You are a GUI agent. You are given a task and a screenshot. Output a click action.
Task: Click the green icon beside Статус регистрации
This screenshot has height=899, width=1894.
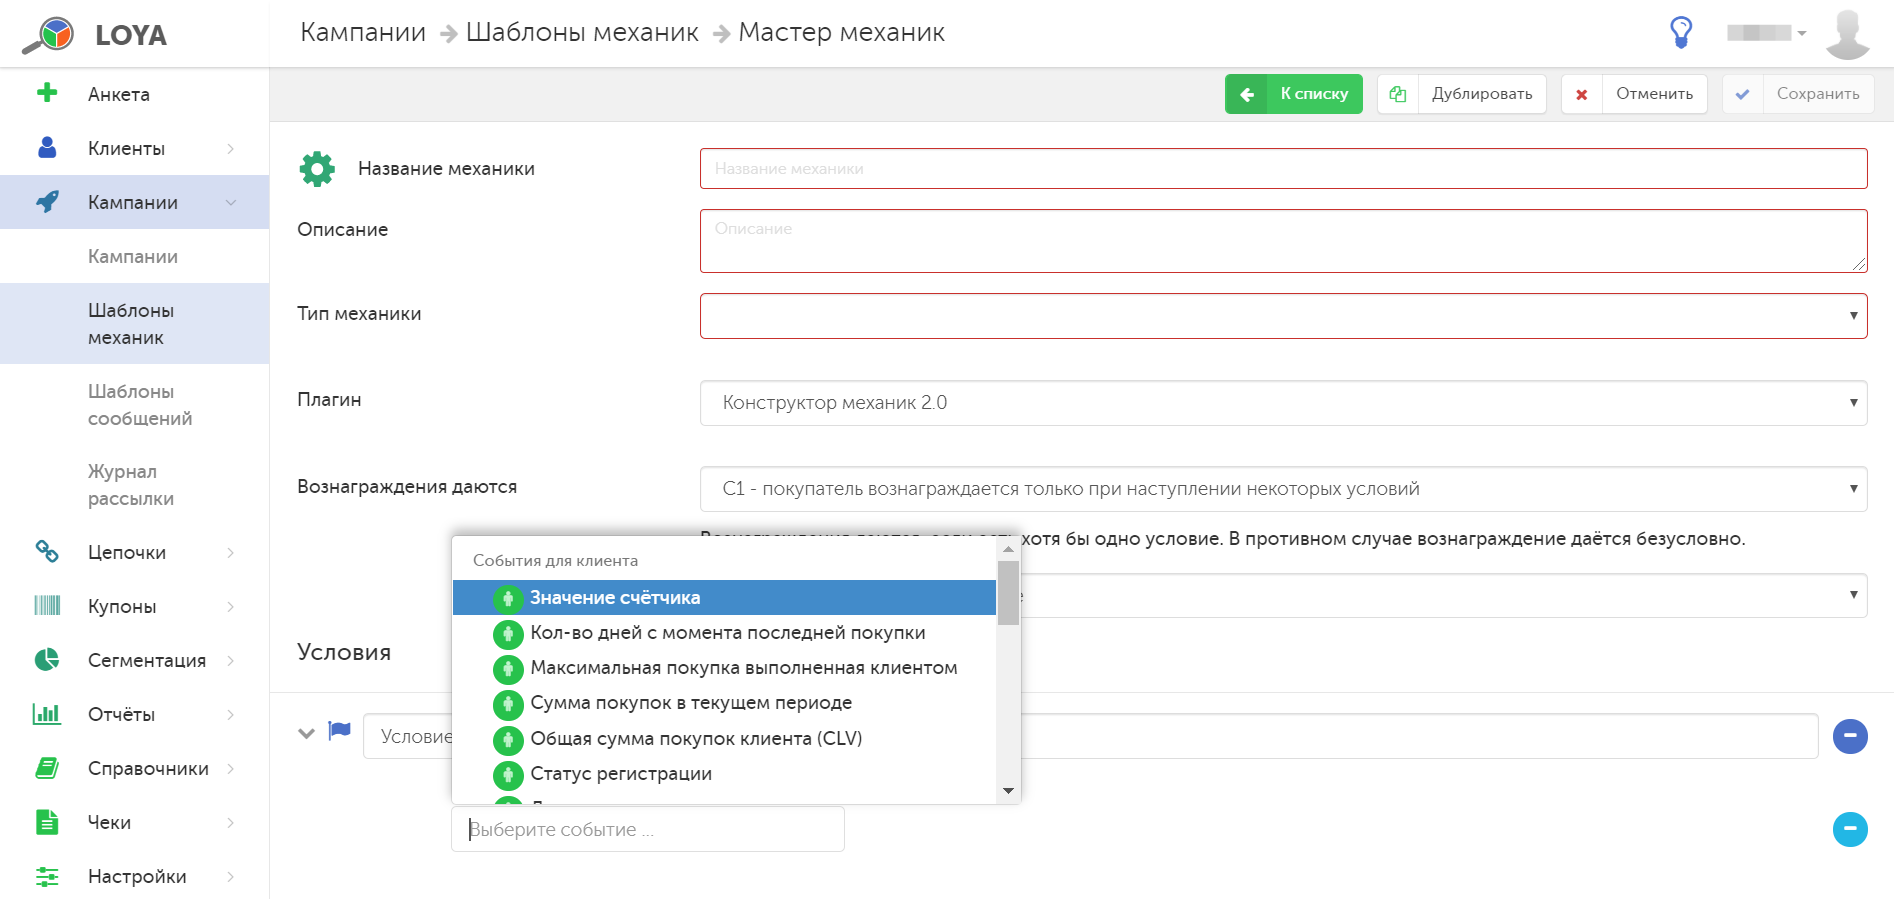coord(508,775)
